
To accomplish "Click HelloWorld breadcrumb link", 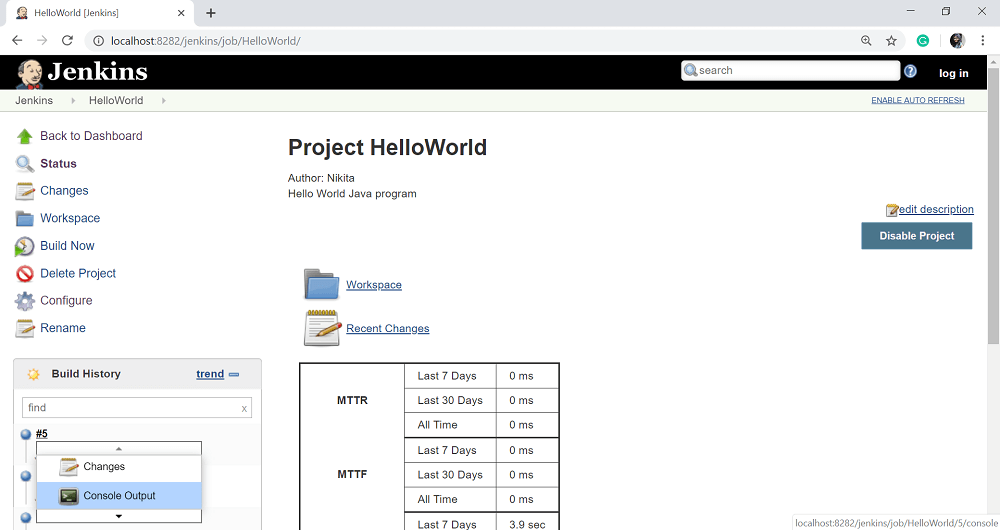I will click(116, 101).
